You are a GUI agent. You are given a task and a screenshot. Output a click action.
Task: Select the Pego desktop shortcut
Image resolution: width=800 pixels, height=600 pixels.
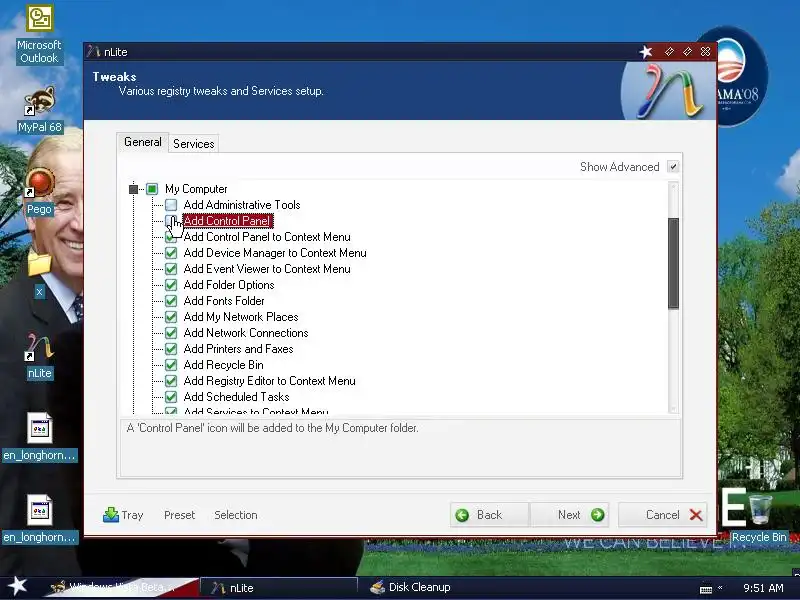(x=39, y=191)
